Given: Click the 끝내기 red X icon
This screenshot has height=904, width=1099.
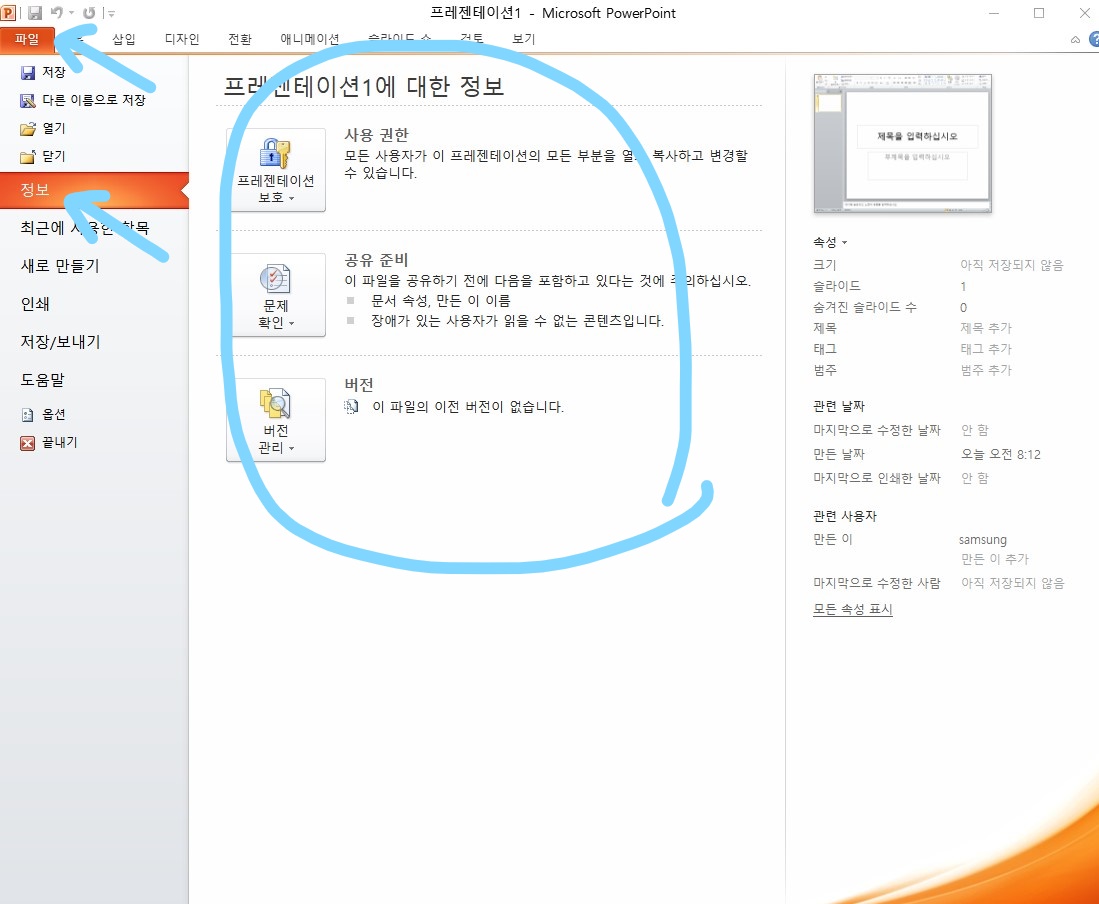Looking at the screenshot, I should [x=27, y=443].
